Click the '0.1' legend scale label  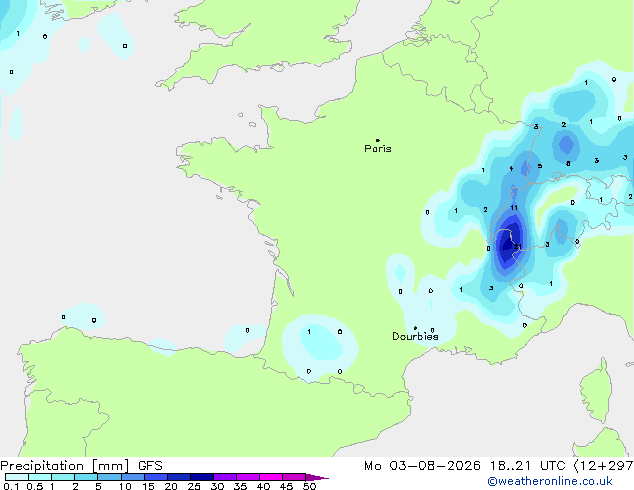[x=11, y=486]
